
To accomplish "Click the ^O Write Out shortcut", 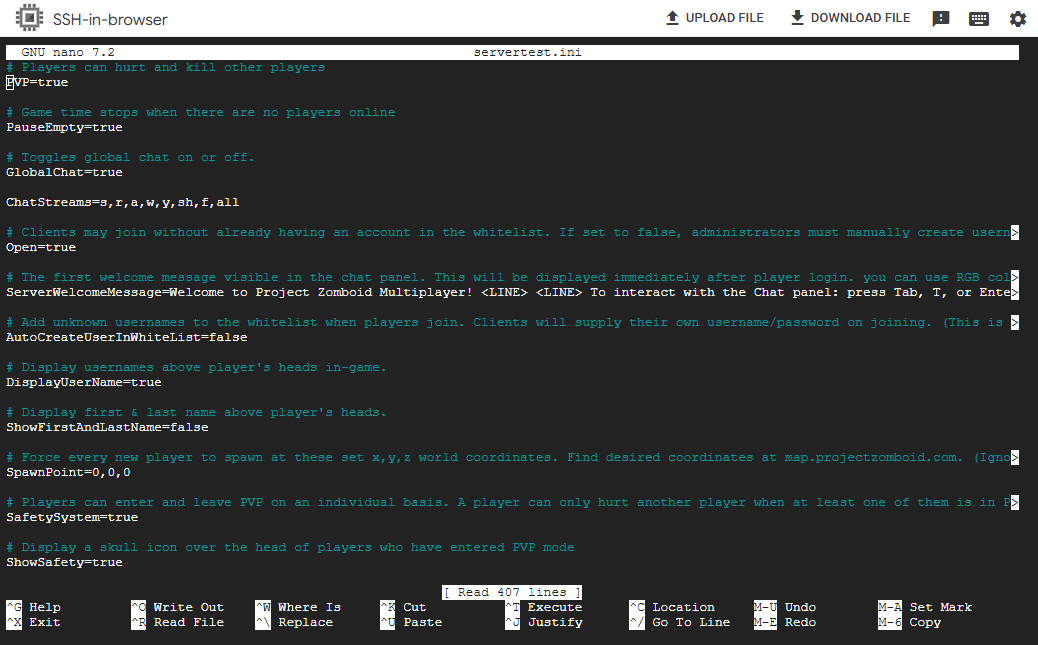I will 177,607.
